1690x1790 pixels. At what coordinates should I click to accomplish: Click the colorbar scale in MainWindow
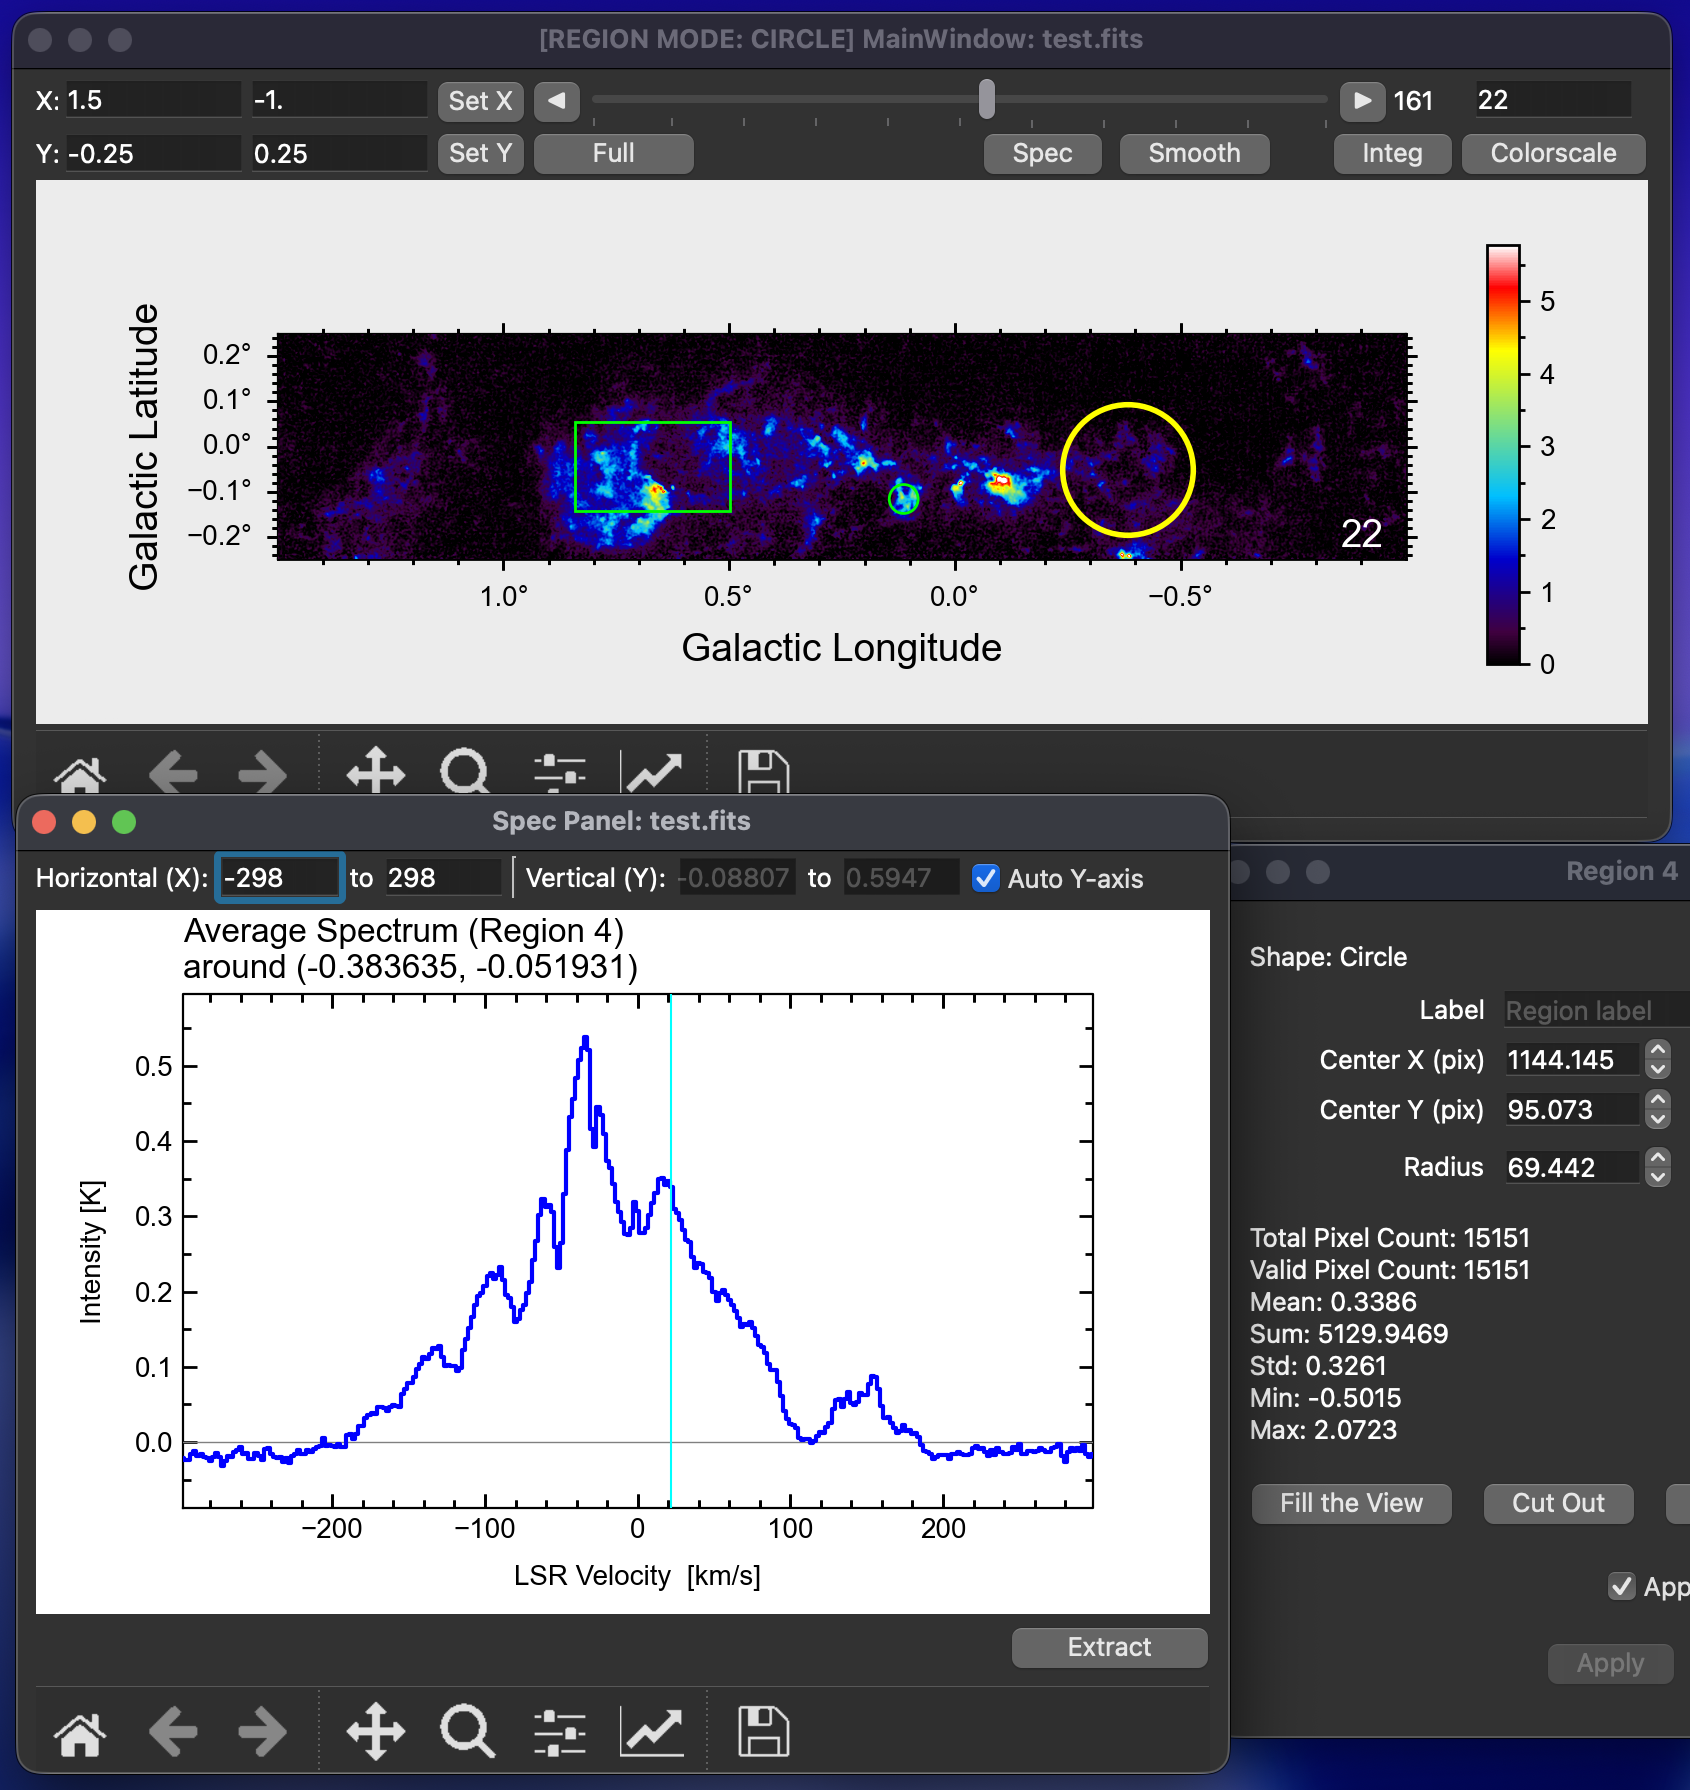tap(1503, 455)
